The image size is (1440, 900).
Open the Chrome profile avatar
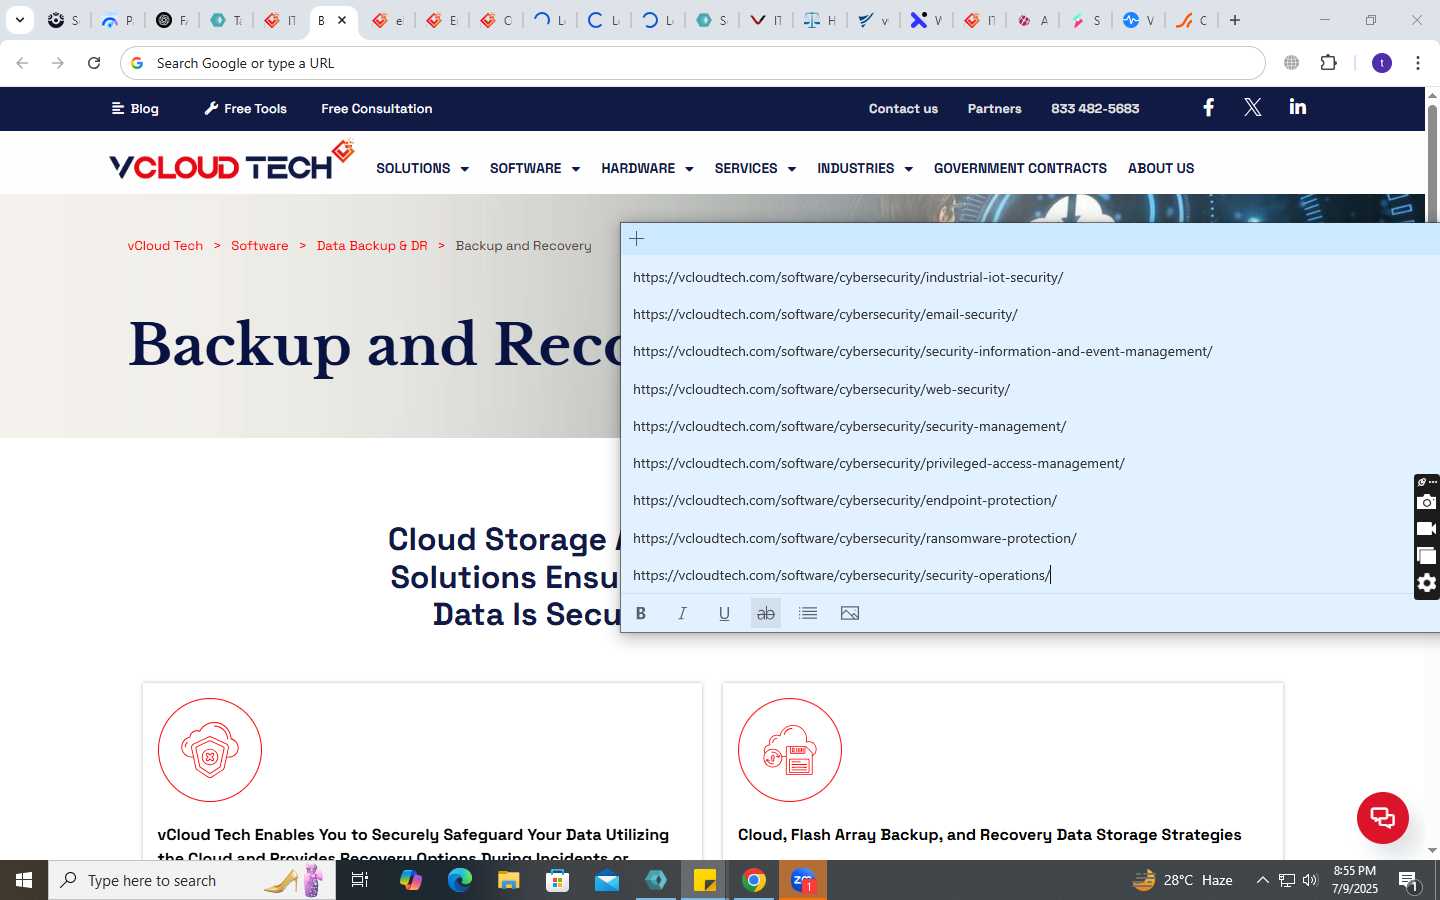pos(1382,63)
